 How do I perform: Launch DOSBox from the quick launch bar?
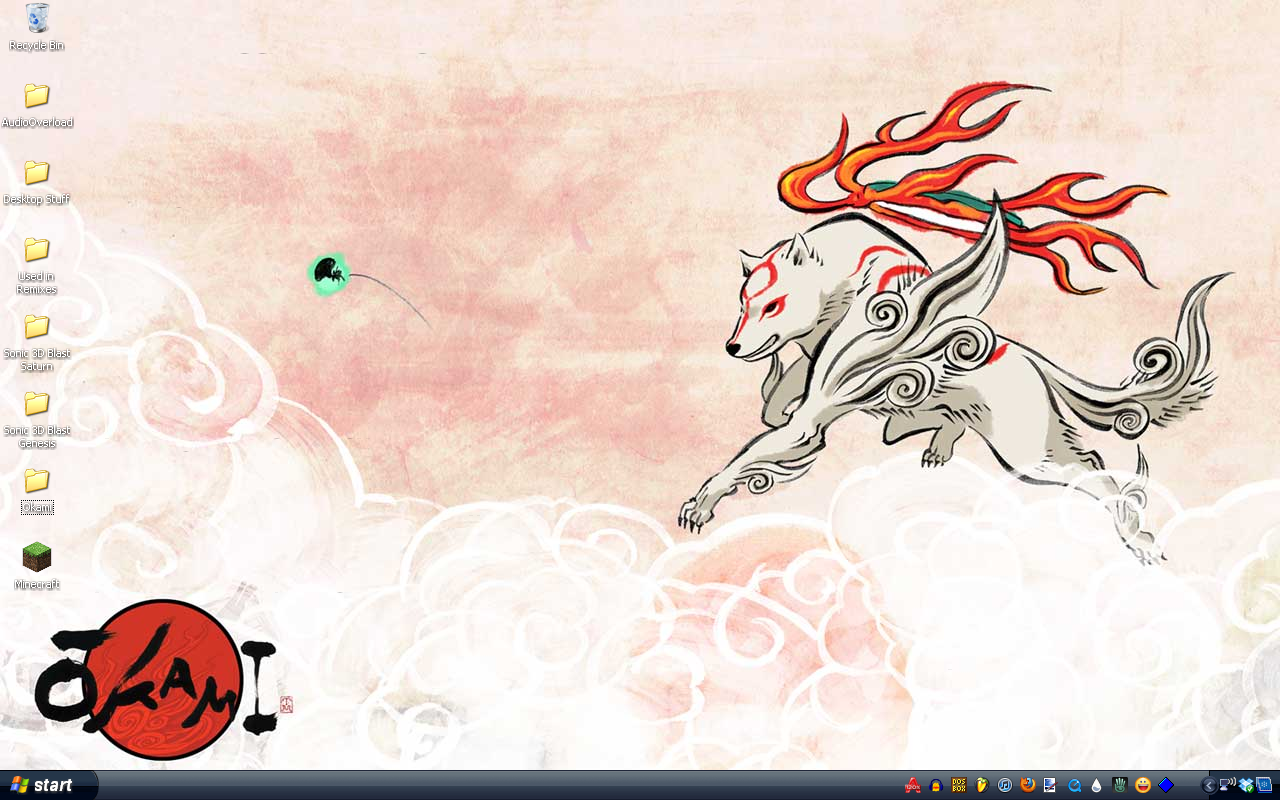(x=959, y=785)
